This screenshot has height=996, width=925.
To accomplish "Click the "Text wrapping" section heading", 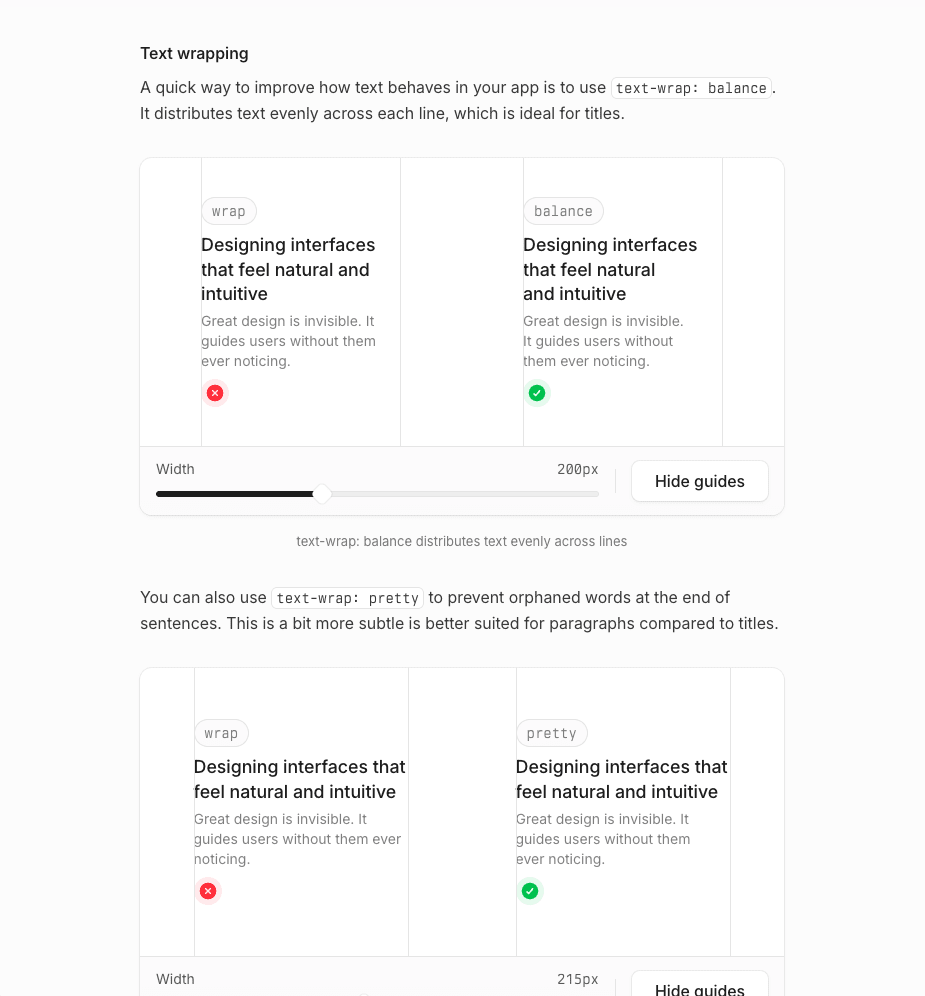I will (x=194, y=53).
